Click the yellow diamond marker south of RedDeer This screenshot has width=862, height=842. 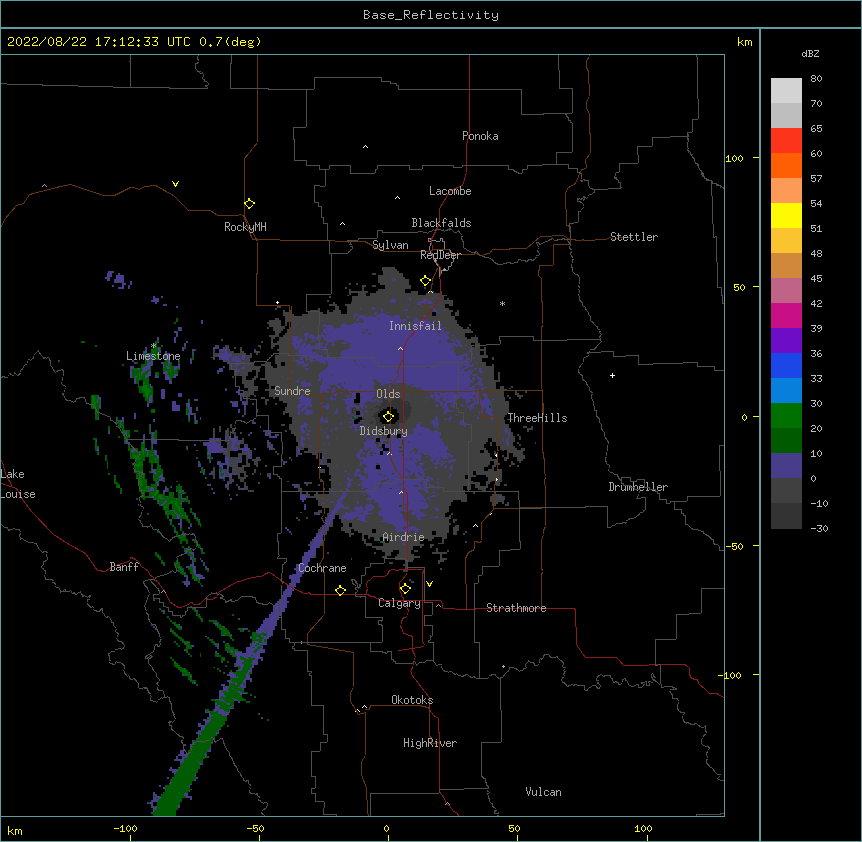(x=426, y=281)
